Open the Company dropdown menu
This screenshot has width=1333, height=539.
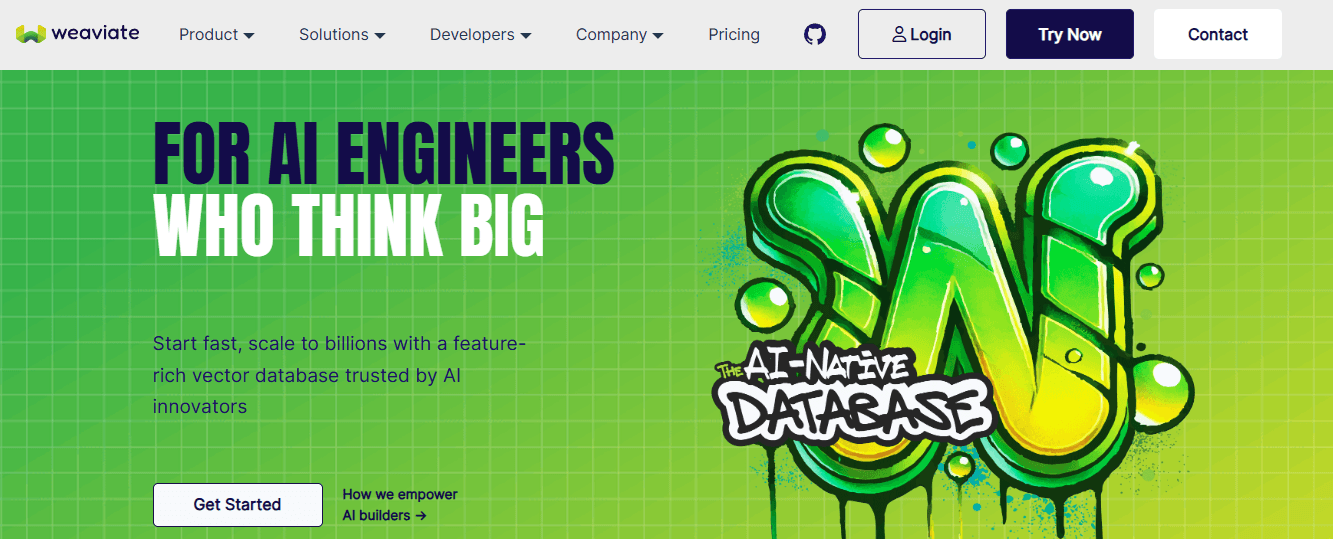point(620,34)
